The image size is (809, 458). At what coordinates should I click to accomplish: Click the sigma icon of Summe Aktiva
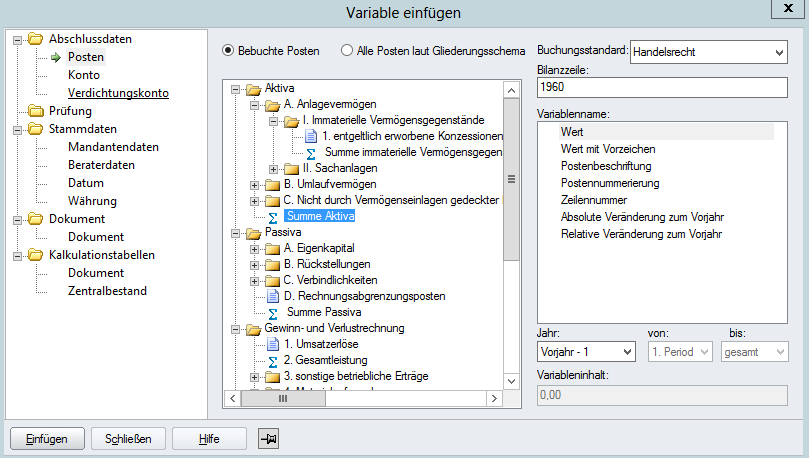coord(273,218)
